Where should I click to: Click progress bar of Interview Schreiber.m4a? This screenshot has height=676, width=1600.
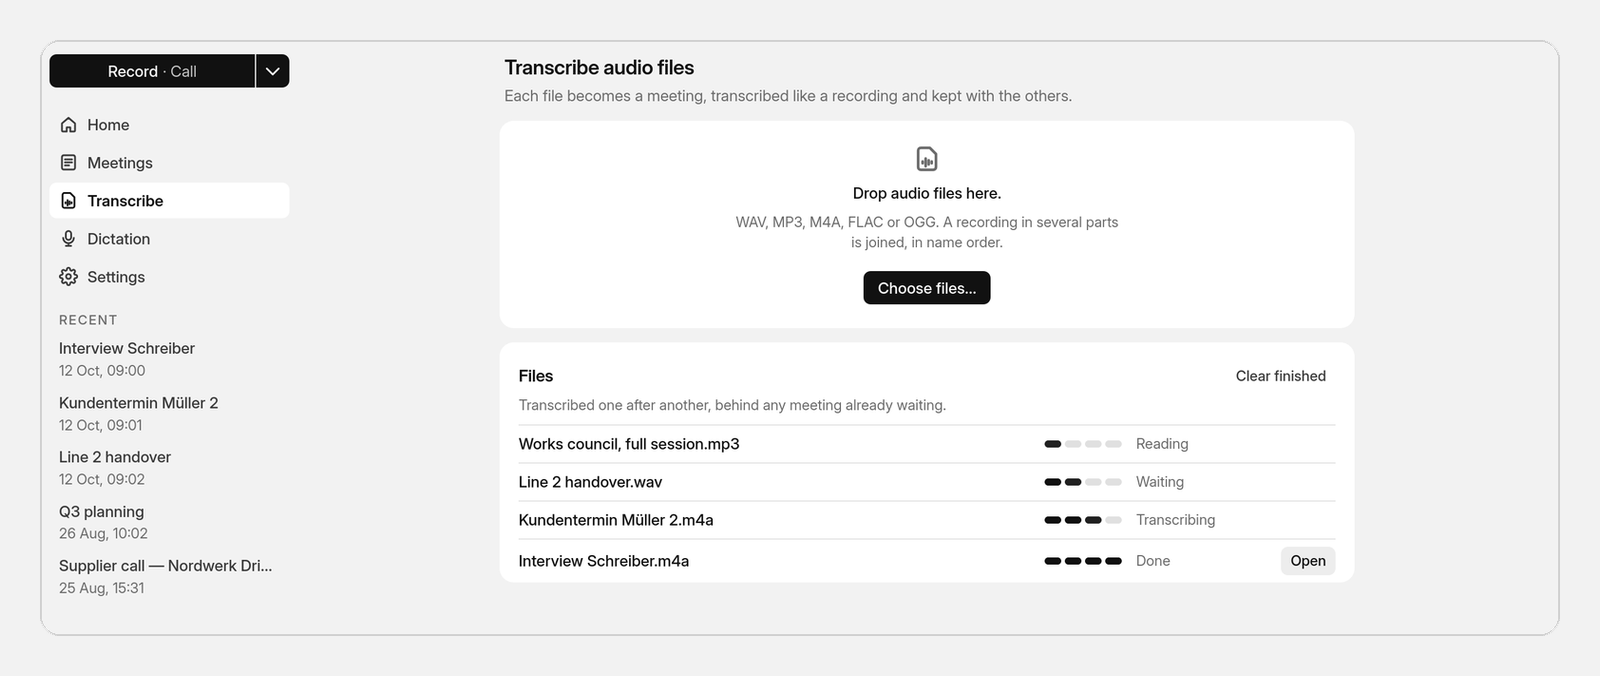1083,561
